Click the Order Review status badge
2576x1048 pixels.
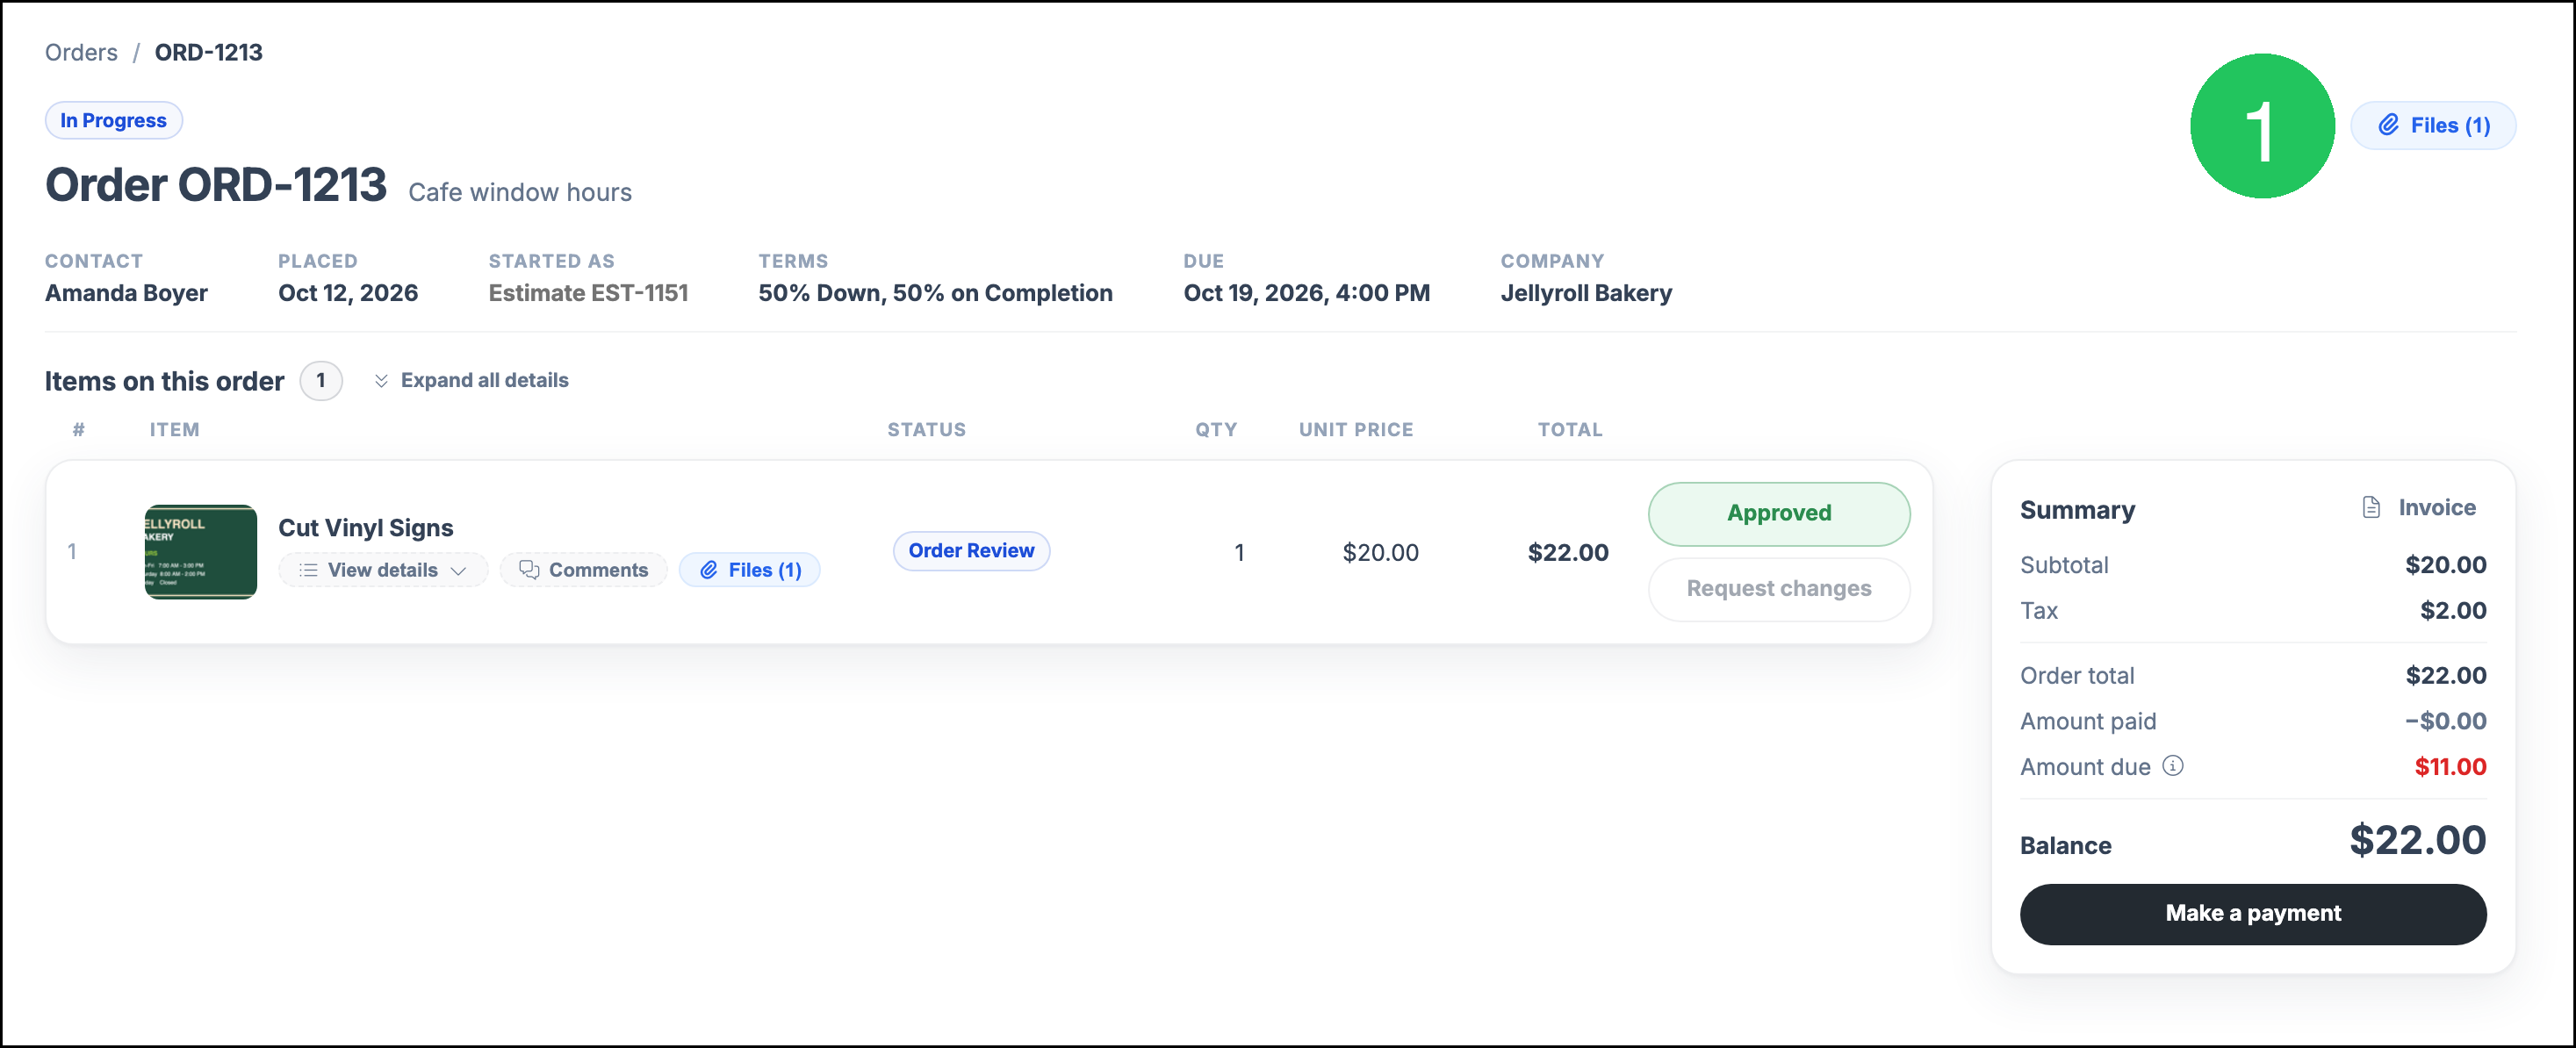(x=970, y=551)
